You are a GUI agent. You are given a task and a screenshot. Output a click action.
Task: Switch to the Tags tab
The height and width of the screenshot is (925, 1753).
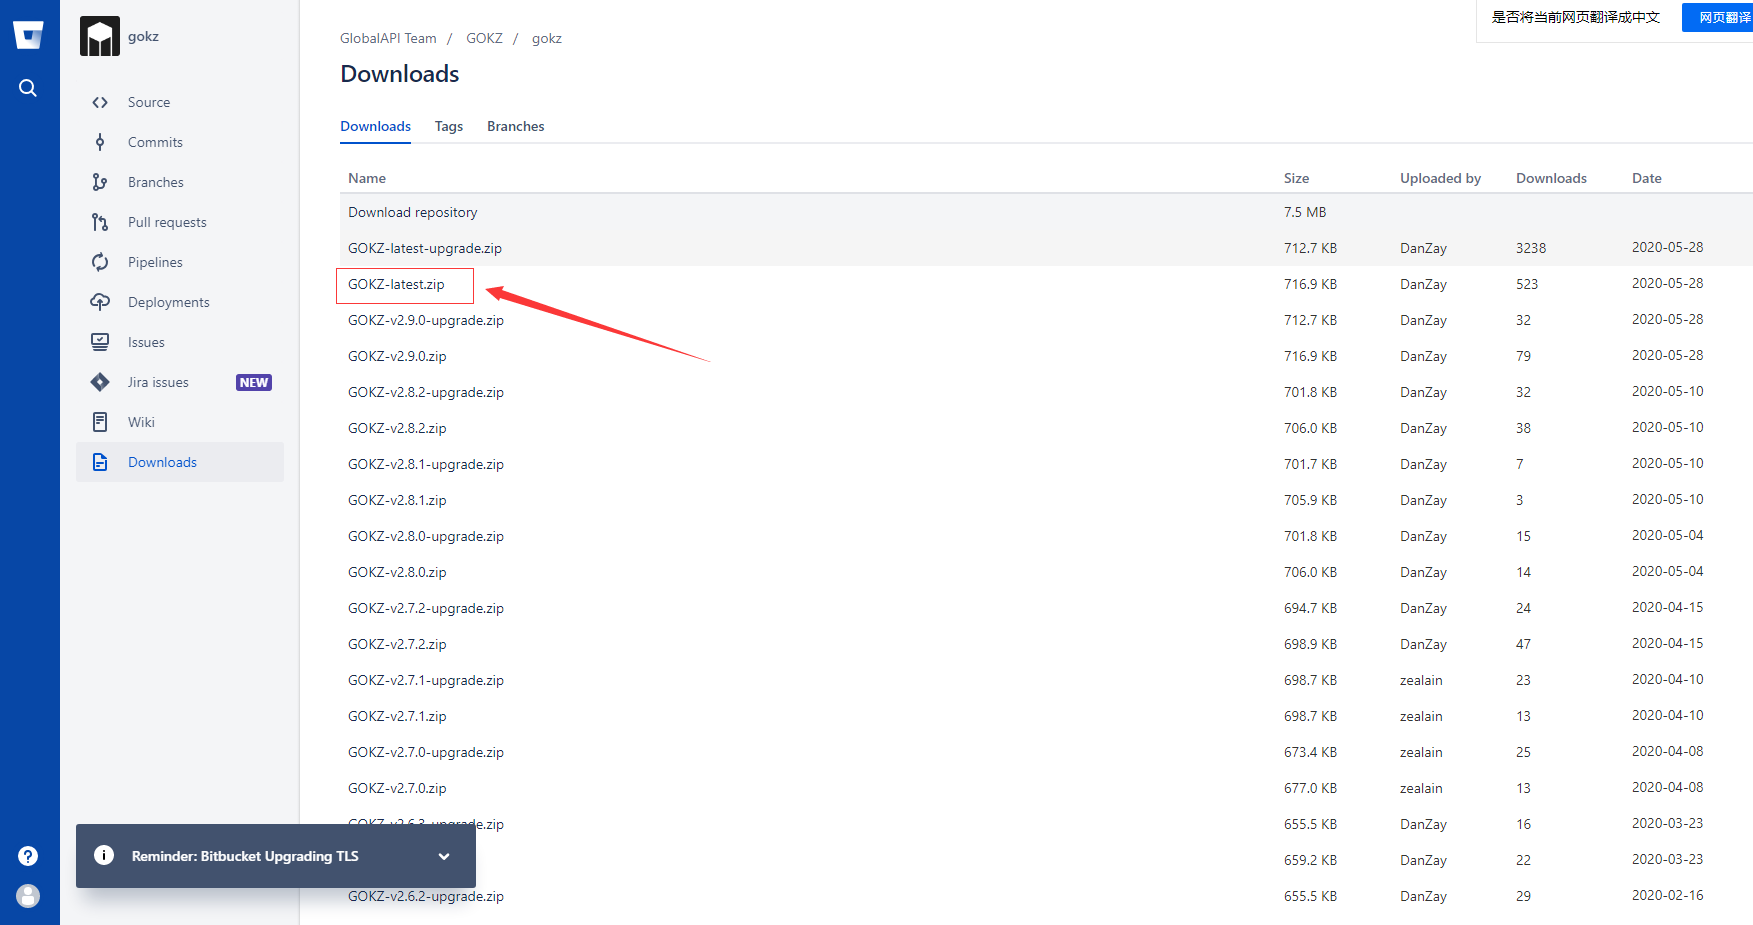tap(449, 126)
